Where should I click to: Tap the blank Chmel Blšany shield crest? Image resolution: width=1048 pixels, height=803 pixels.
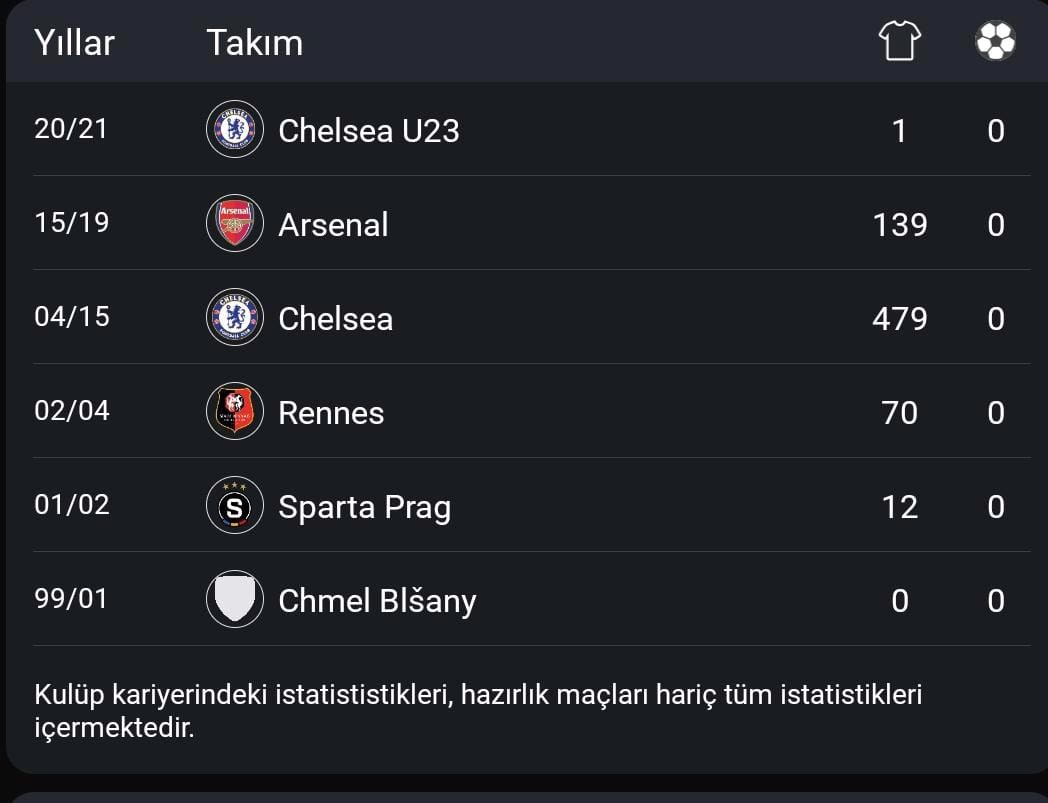tap(235, 599)
